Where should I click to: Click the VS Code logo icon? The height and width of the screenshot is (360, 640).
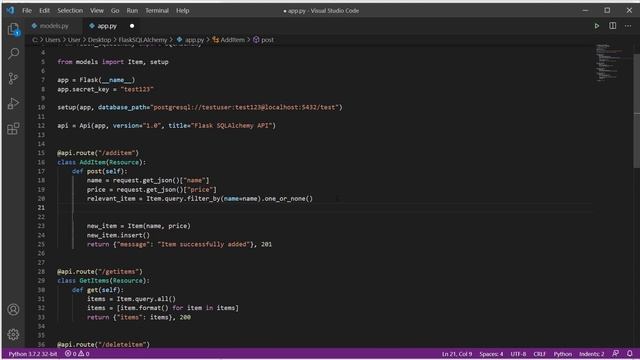pyautogui.click(x=10, y=10)
